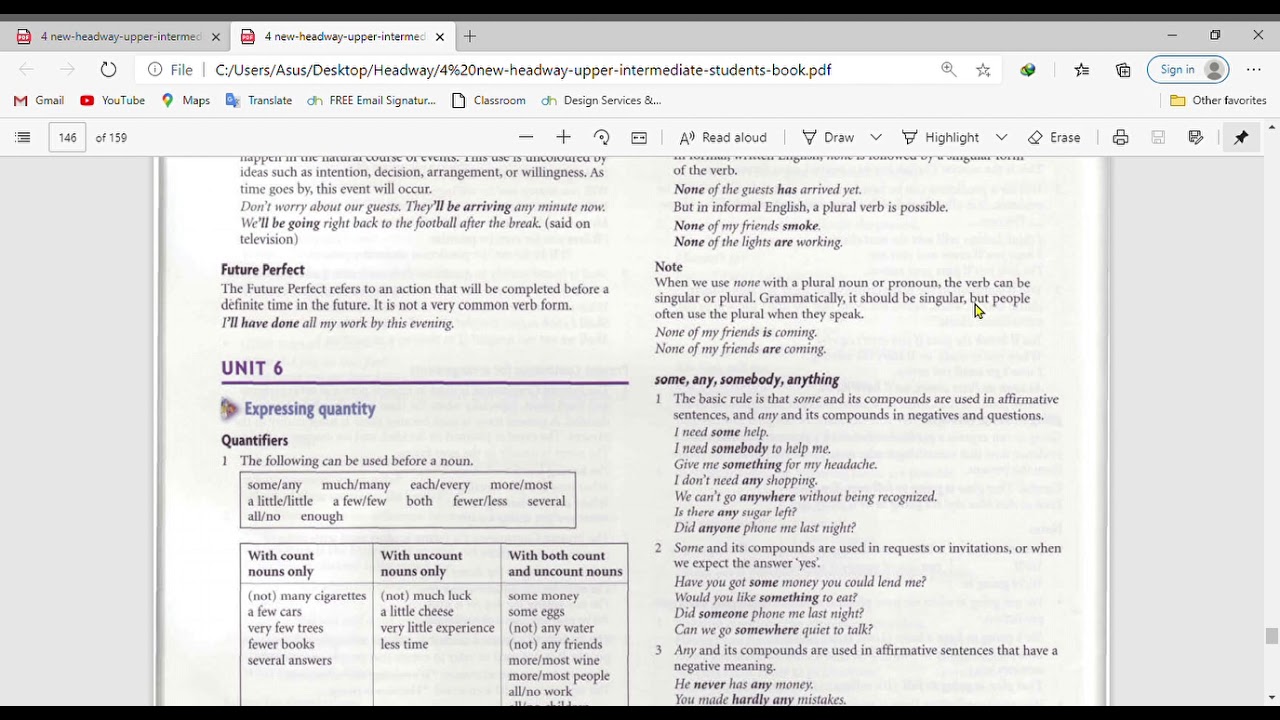This screenshot has width=1280, height=720.
Task: Open the Maps bookmark
Action: point(186,100)
